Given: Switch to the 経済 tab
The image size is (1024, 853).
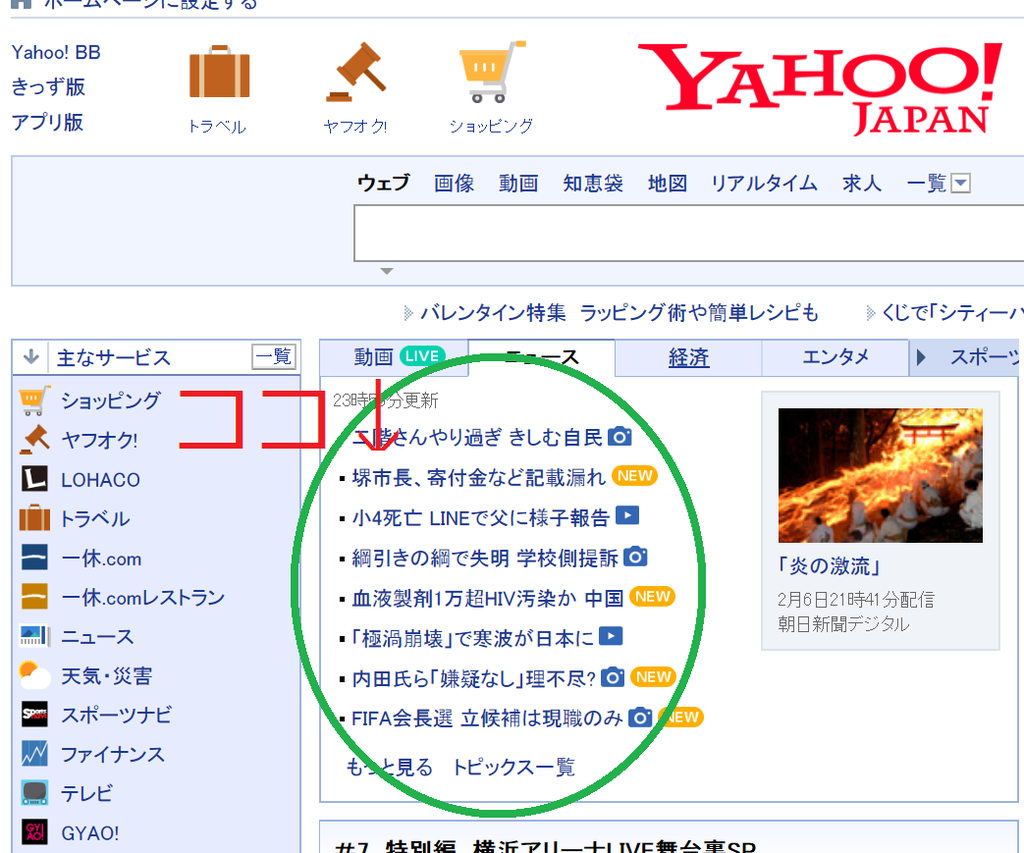Looking at the screenshot, I should pyautogui.click(x=688, y=358).
